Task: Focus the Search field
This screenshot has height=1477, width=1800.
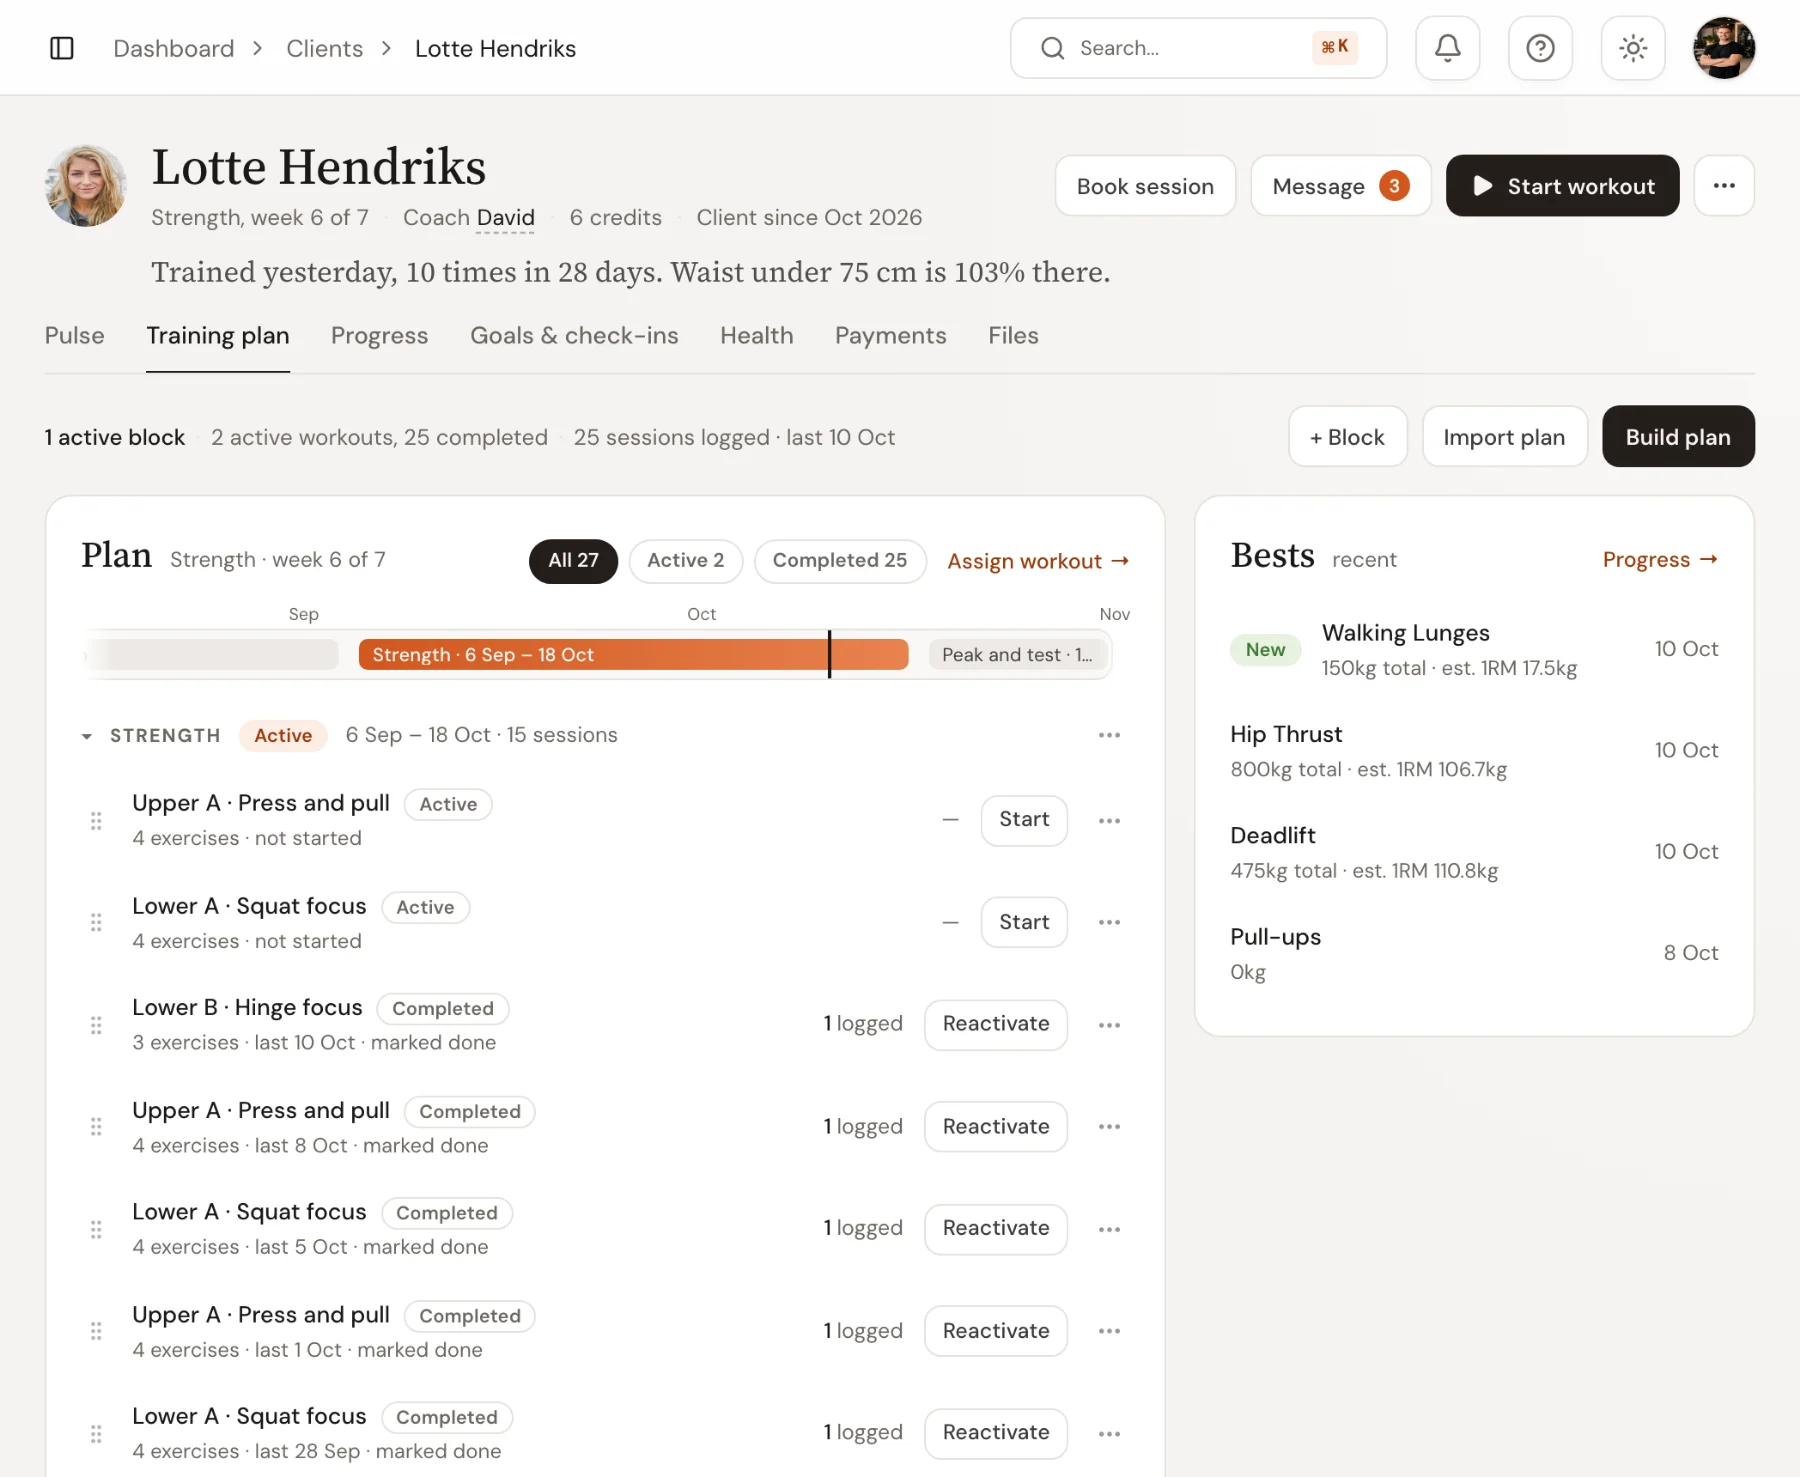Action: [x=1198, y=48]
